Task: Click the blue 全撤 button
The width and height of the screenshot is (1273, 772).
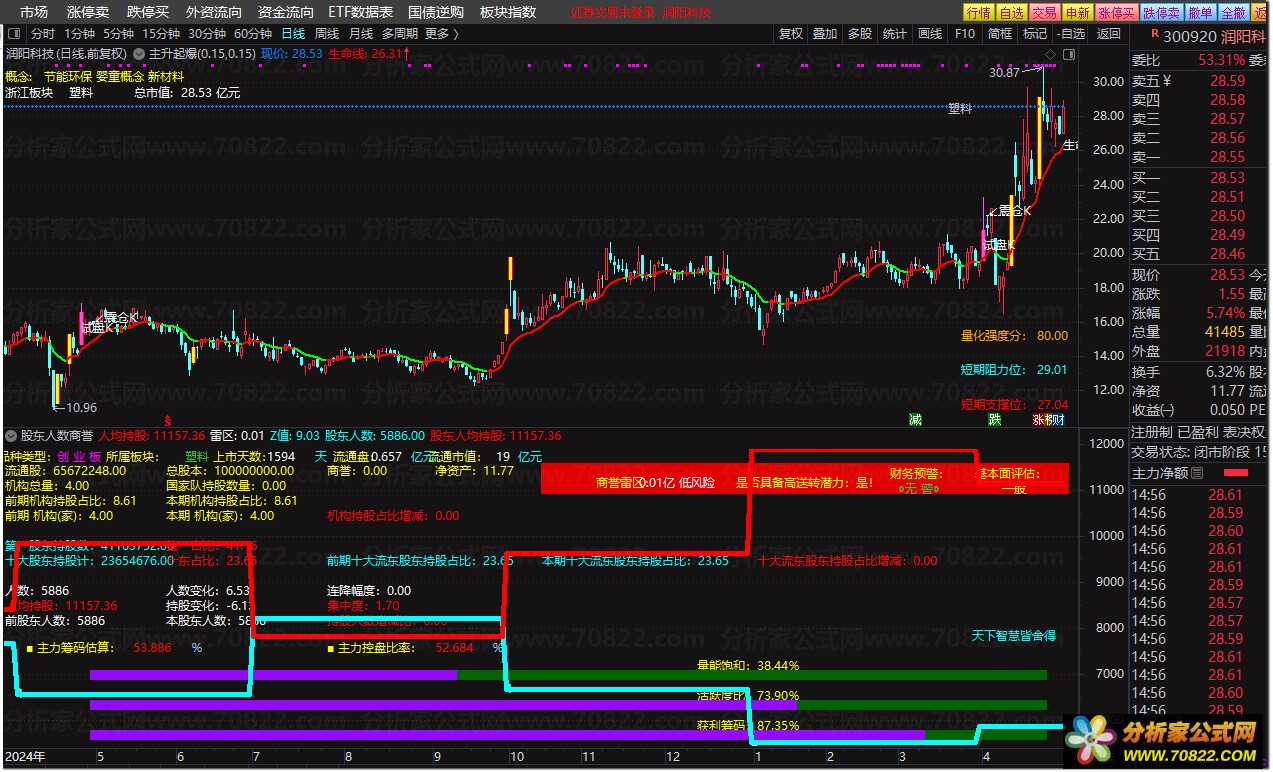Action: (1233, 13)
